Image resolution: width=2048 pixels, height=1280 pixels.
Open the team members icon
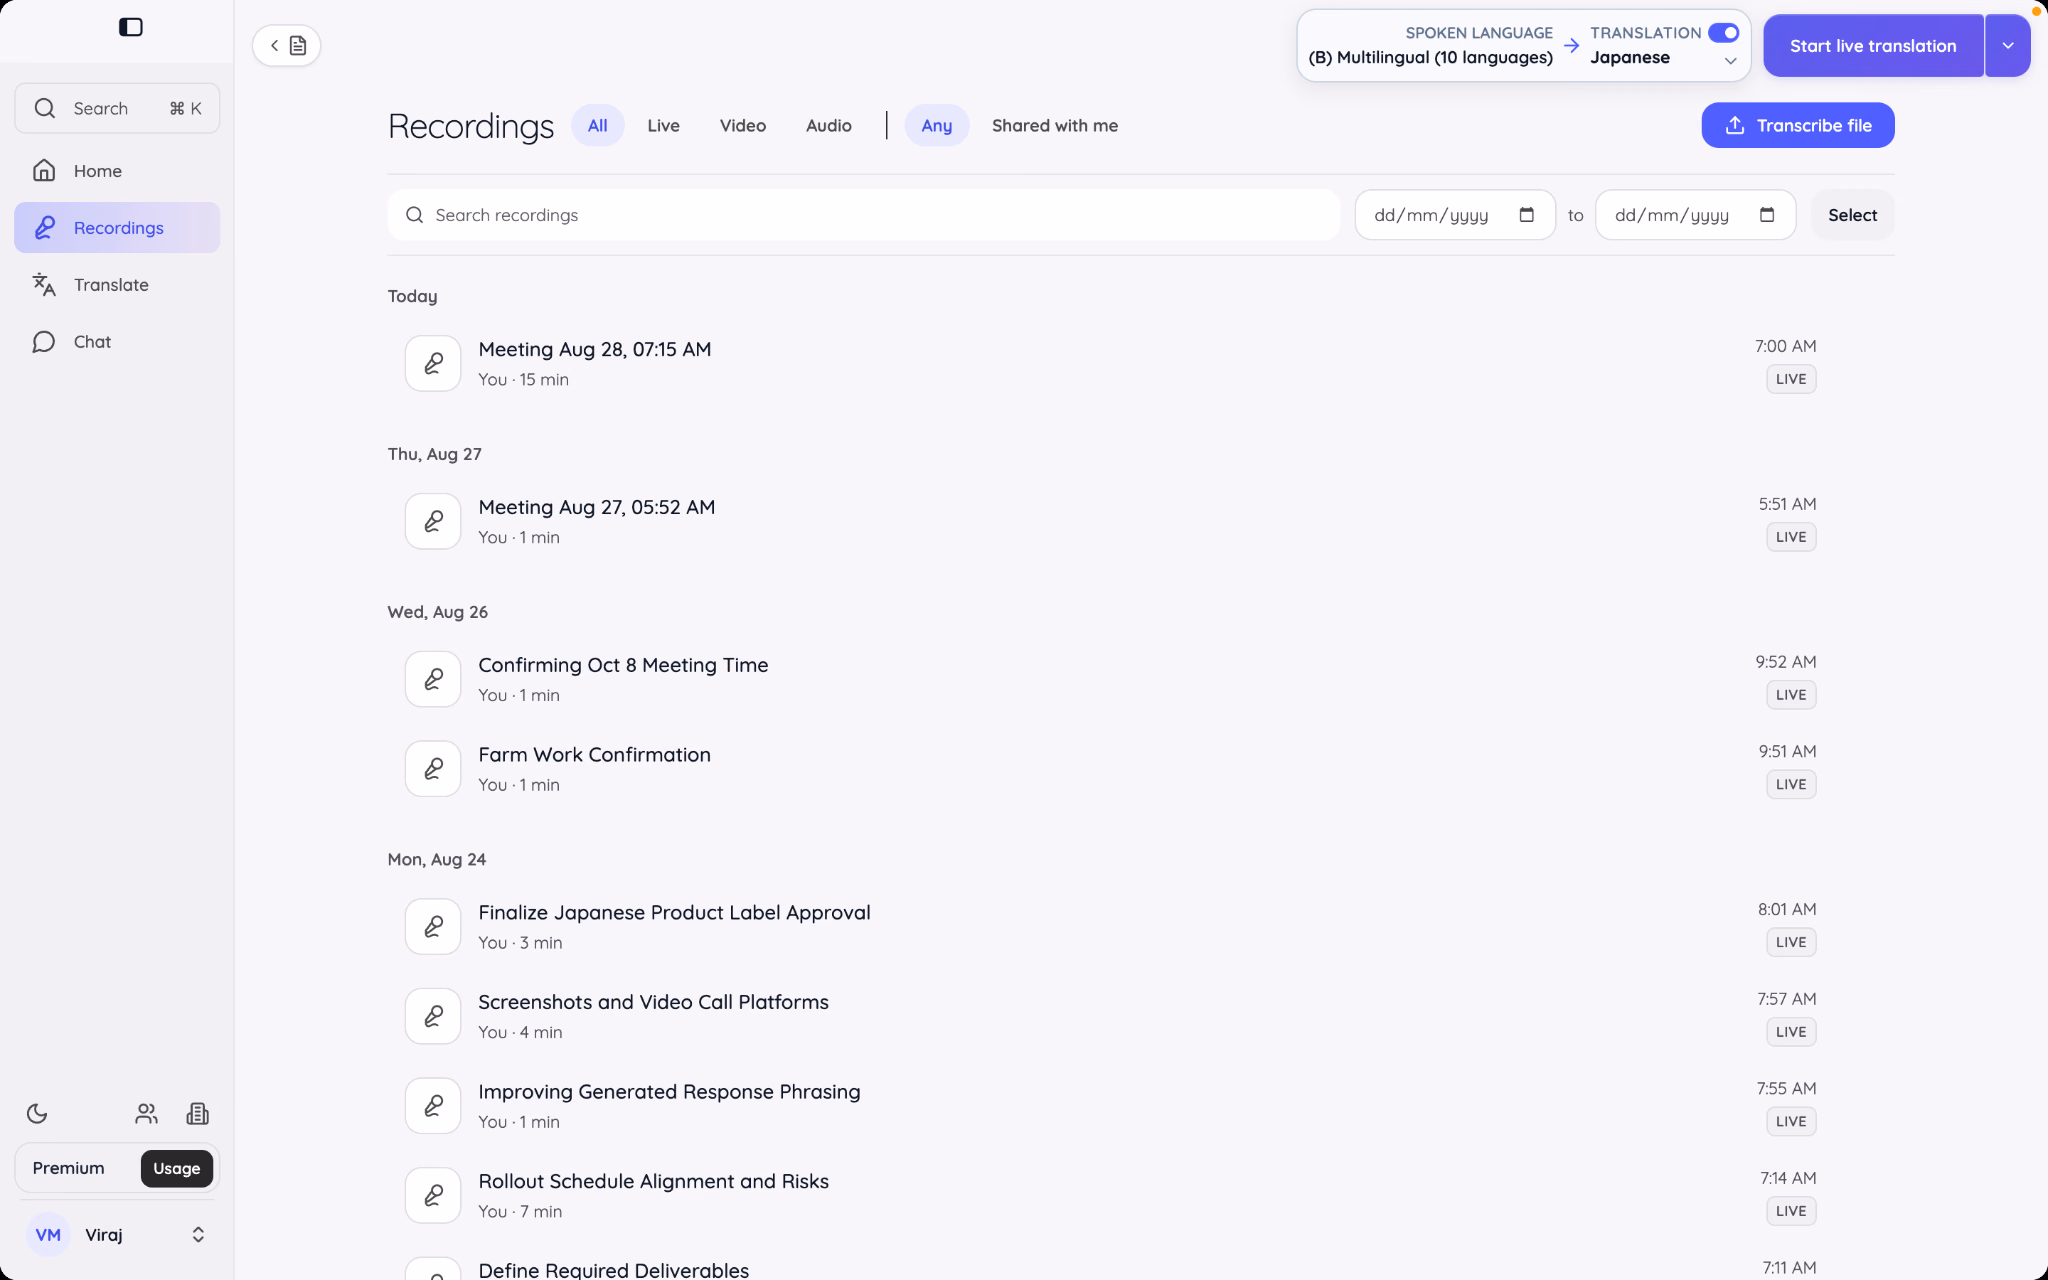pos(147,1114)
